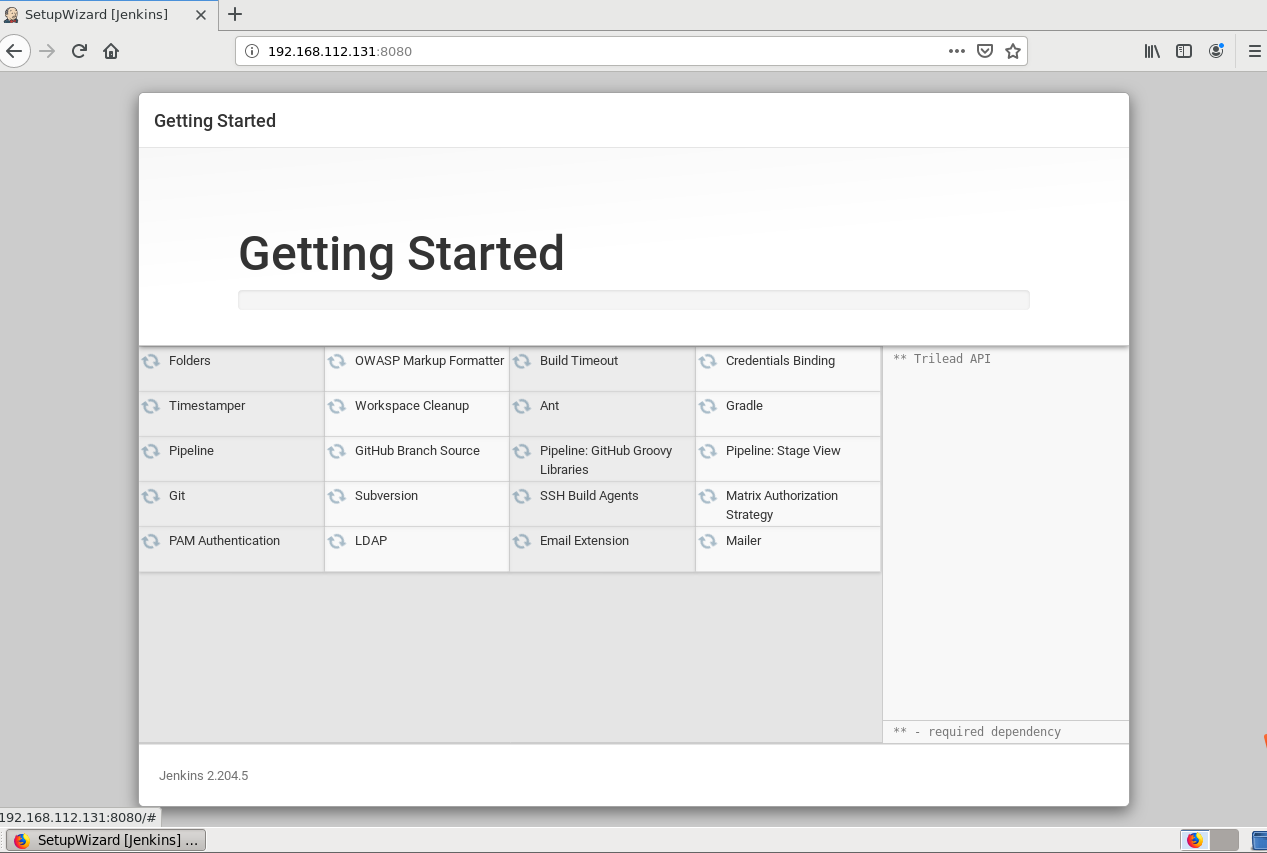The width and height of the screenshot is (1267, 853).
Task: Click the gray workspace box in taskbar
Action: [1224, 840]
